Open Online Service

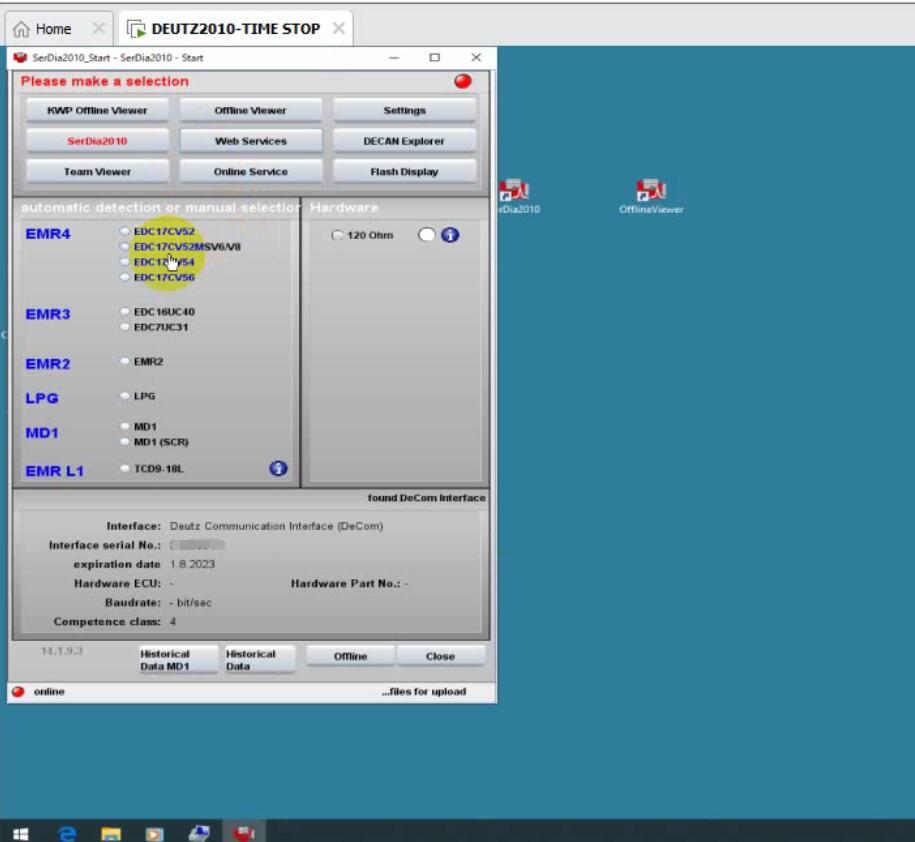pos(250,172)
